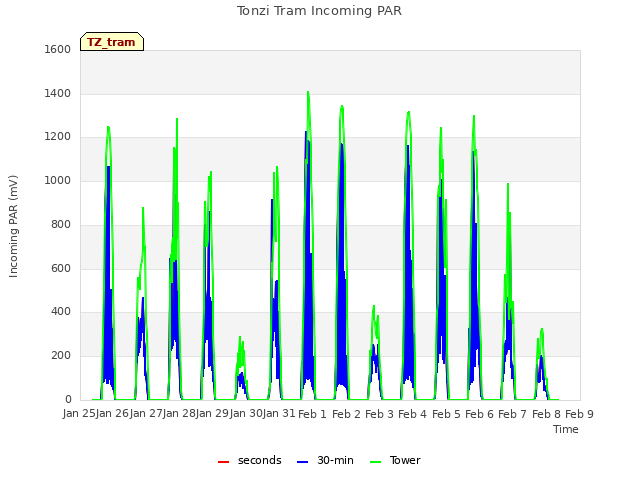Click the red seconds legend swatch

click(x=223, y=462)
